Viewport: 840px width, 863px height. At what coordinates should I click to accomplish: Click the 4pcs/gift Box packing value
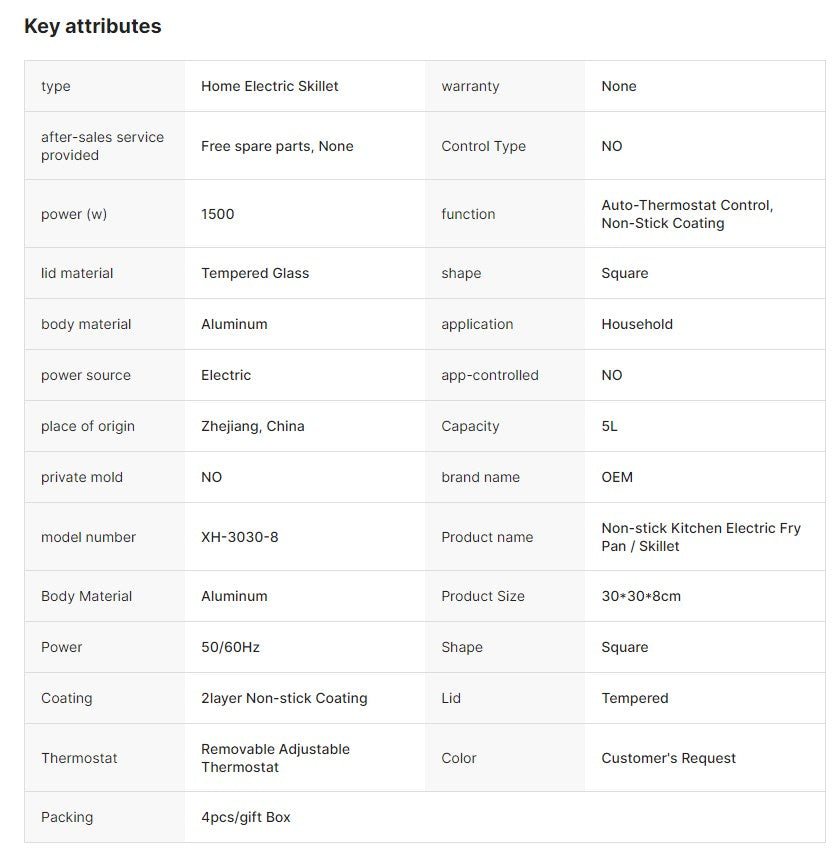click(x=246, y=817)
